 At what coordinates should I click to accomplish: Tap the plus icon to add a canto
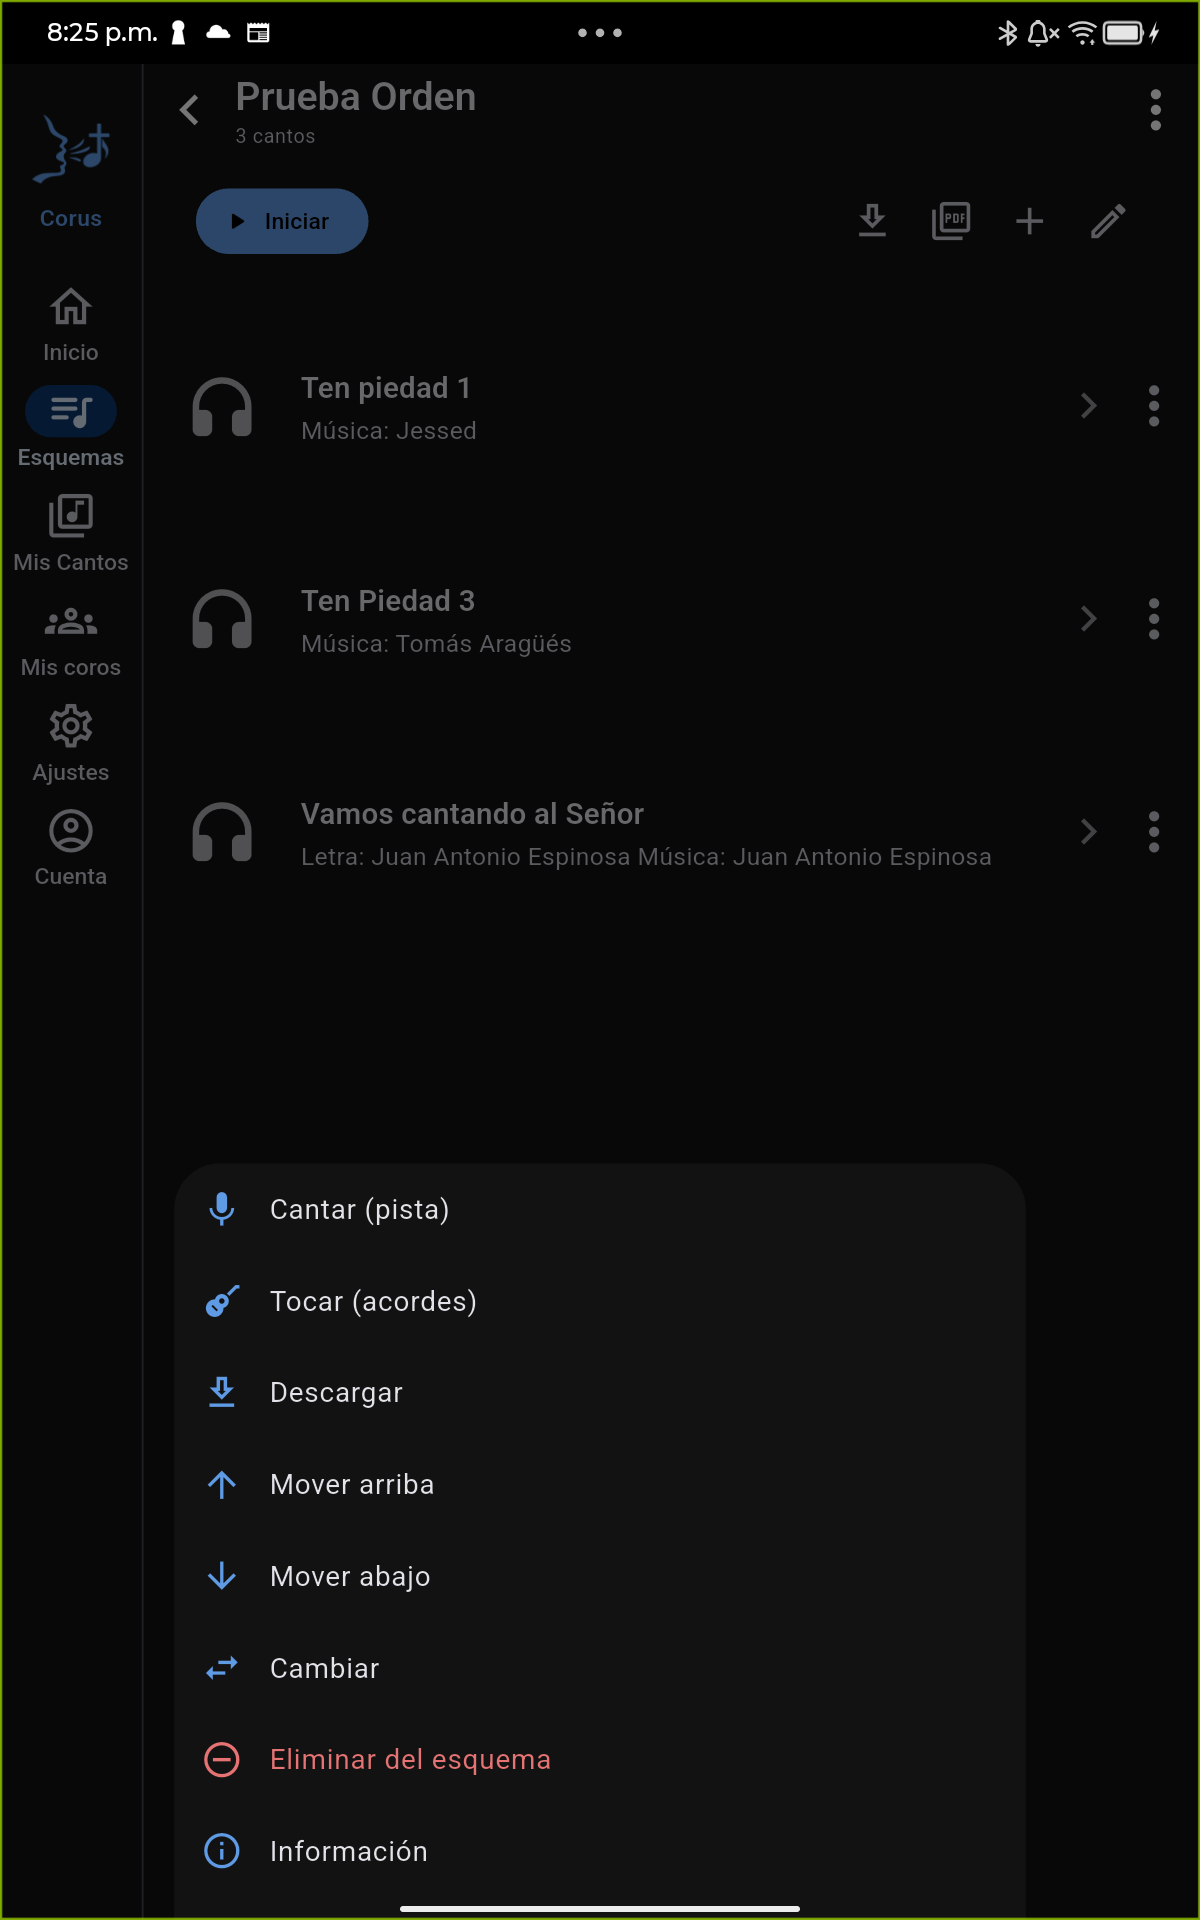(1029, 221)
